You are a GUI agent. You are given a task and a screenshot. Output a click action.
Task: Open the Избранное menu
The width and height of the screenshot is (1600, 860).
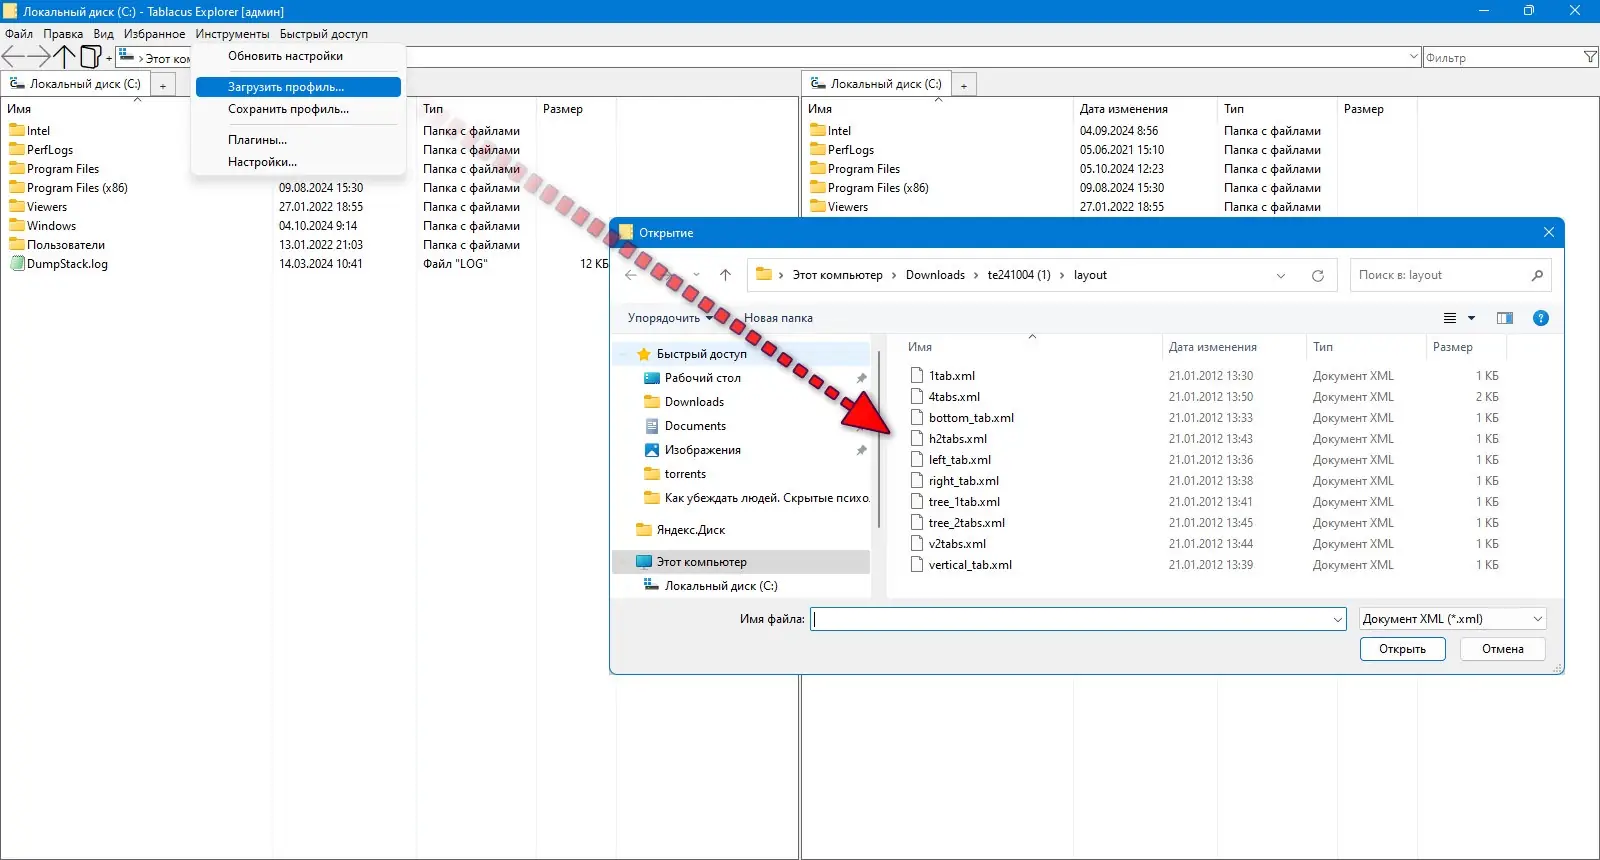click(154, 34)
